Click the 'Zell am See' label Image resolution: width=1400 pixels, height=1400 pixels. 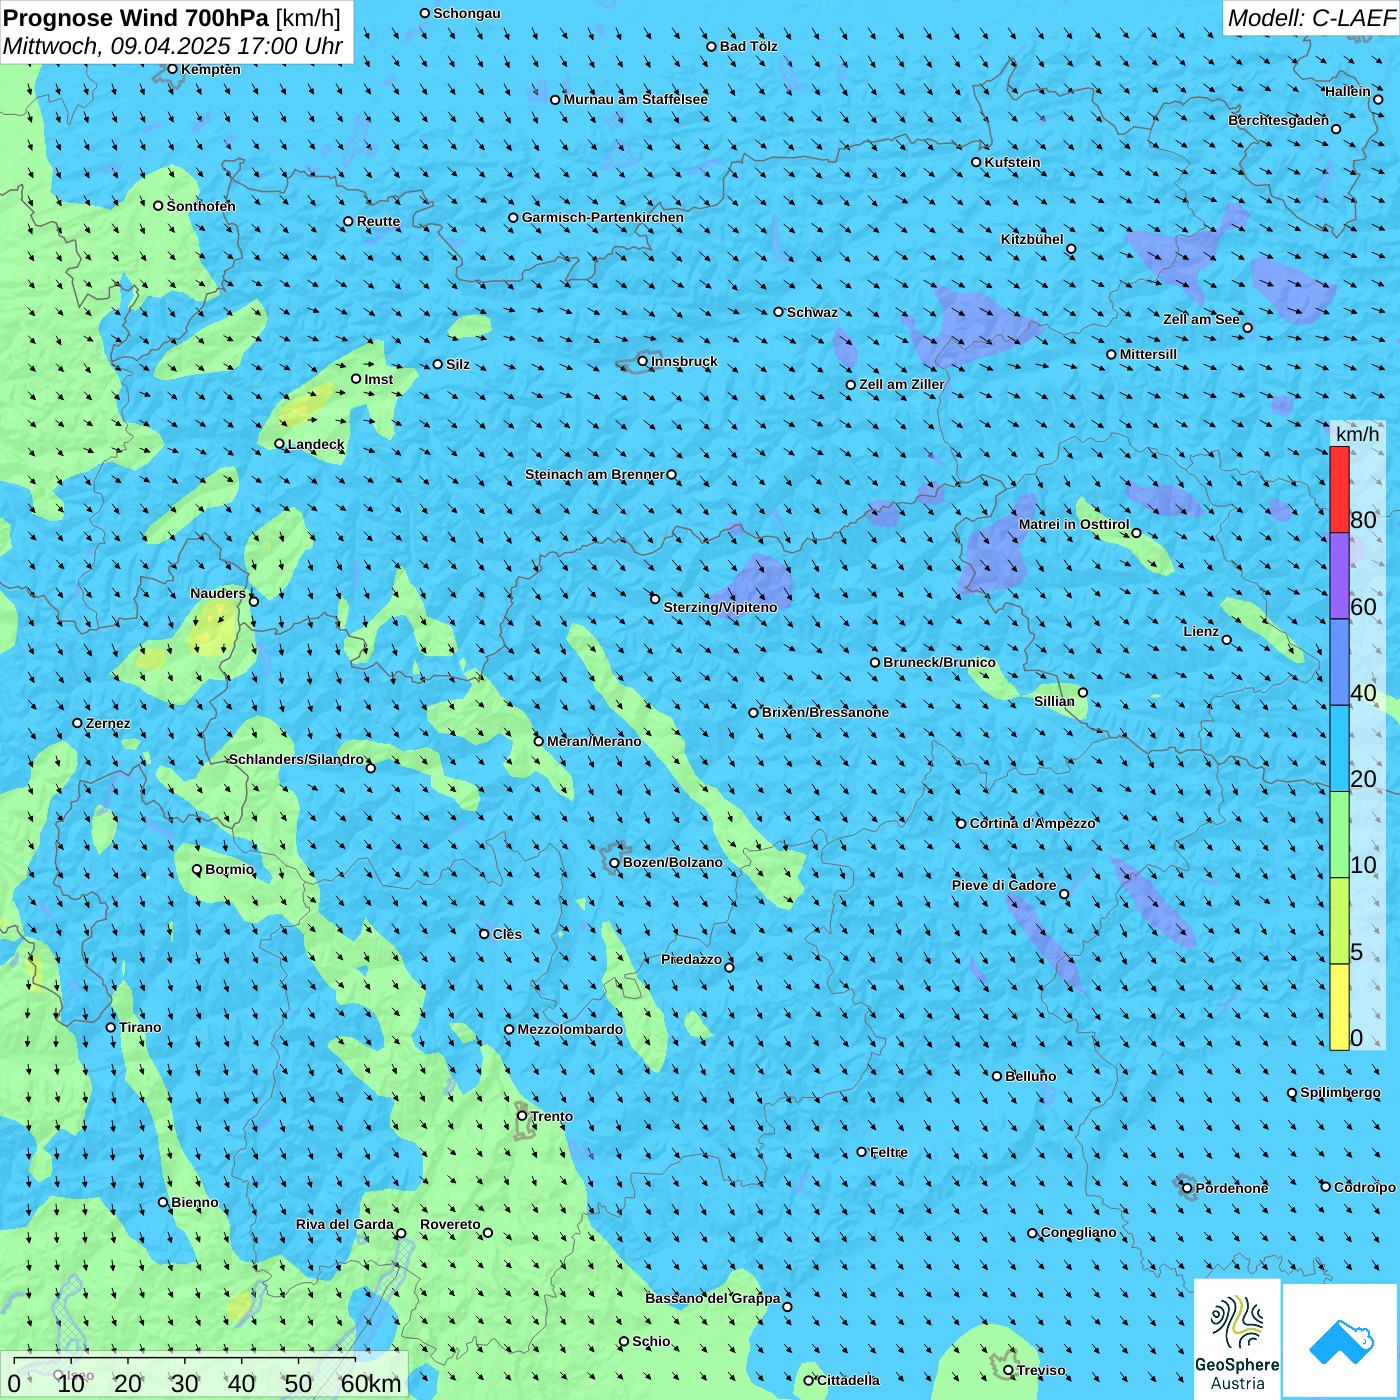1201,319
